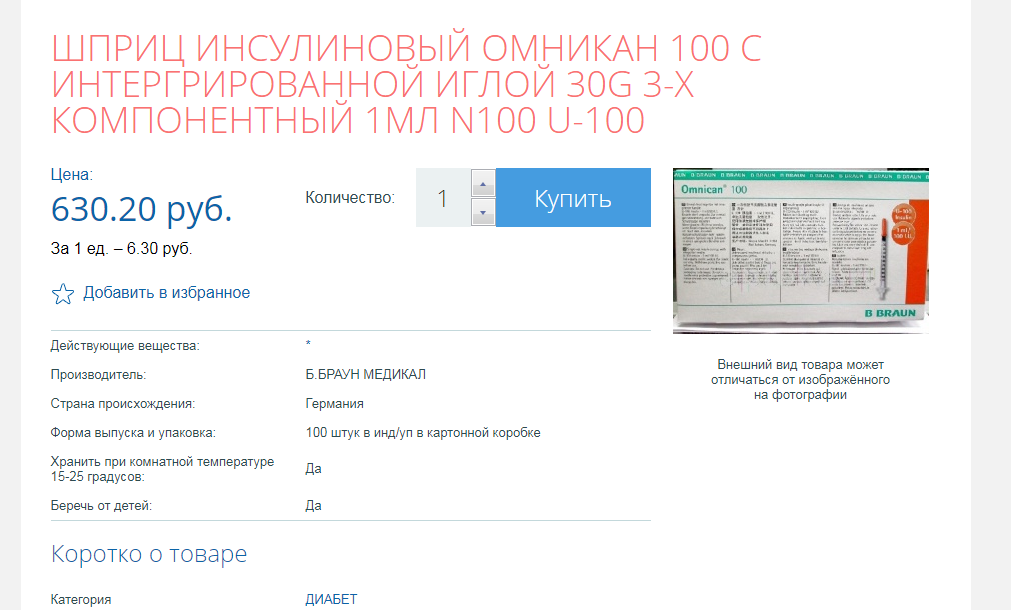The image size is (1011, 610).
Task: View the Omnican 100 product photo
Action: click(x=800, y=249)
